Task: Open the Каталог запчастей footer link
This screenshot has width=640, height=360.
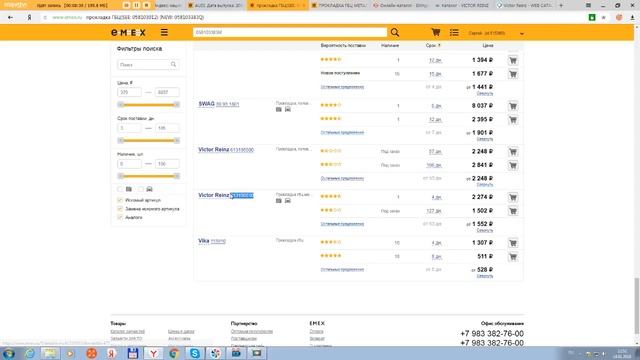Action: [x=127, y=331]
